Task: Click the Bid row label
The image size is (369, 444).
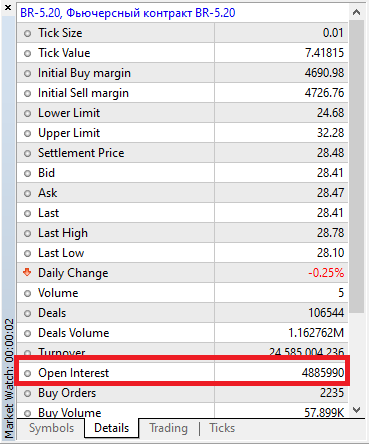Action: (46, 173)
